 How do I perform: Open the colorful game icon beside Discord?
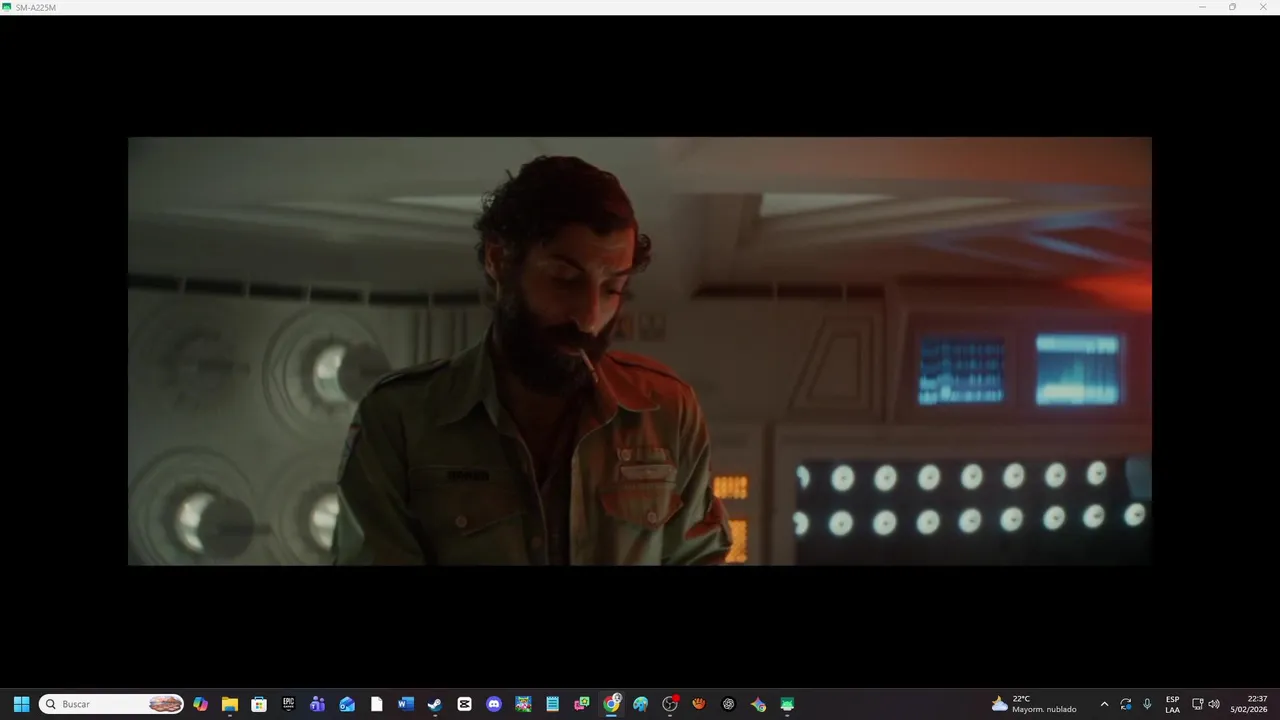(523, 704)
